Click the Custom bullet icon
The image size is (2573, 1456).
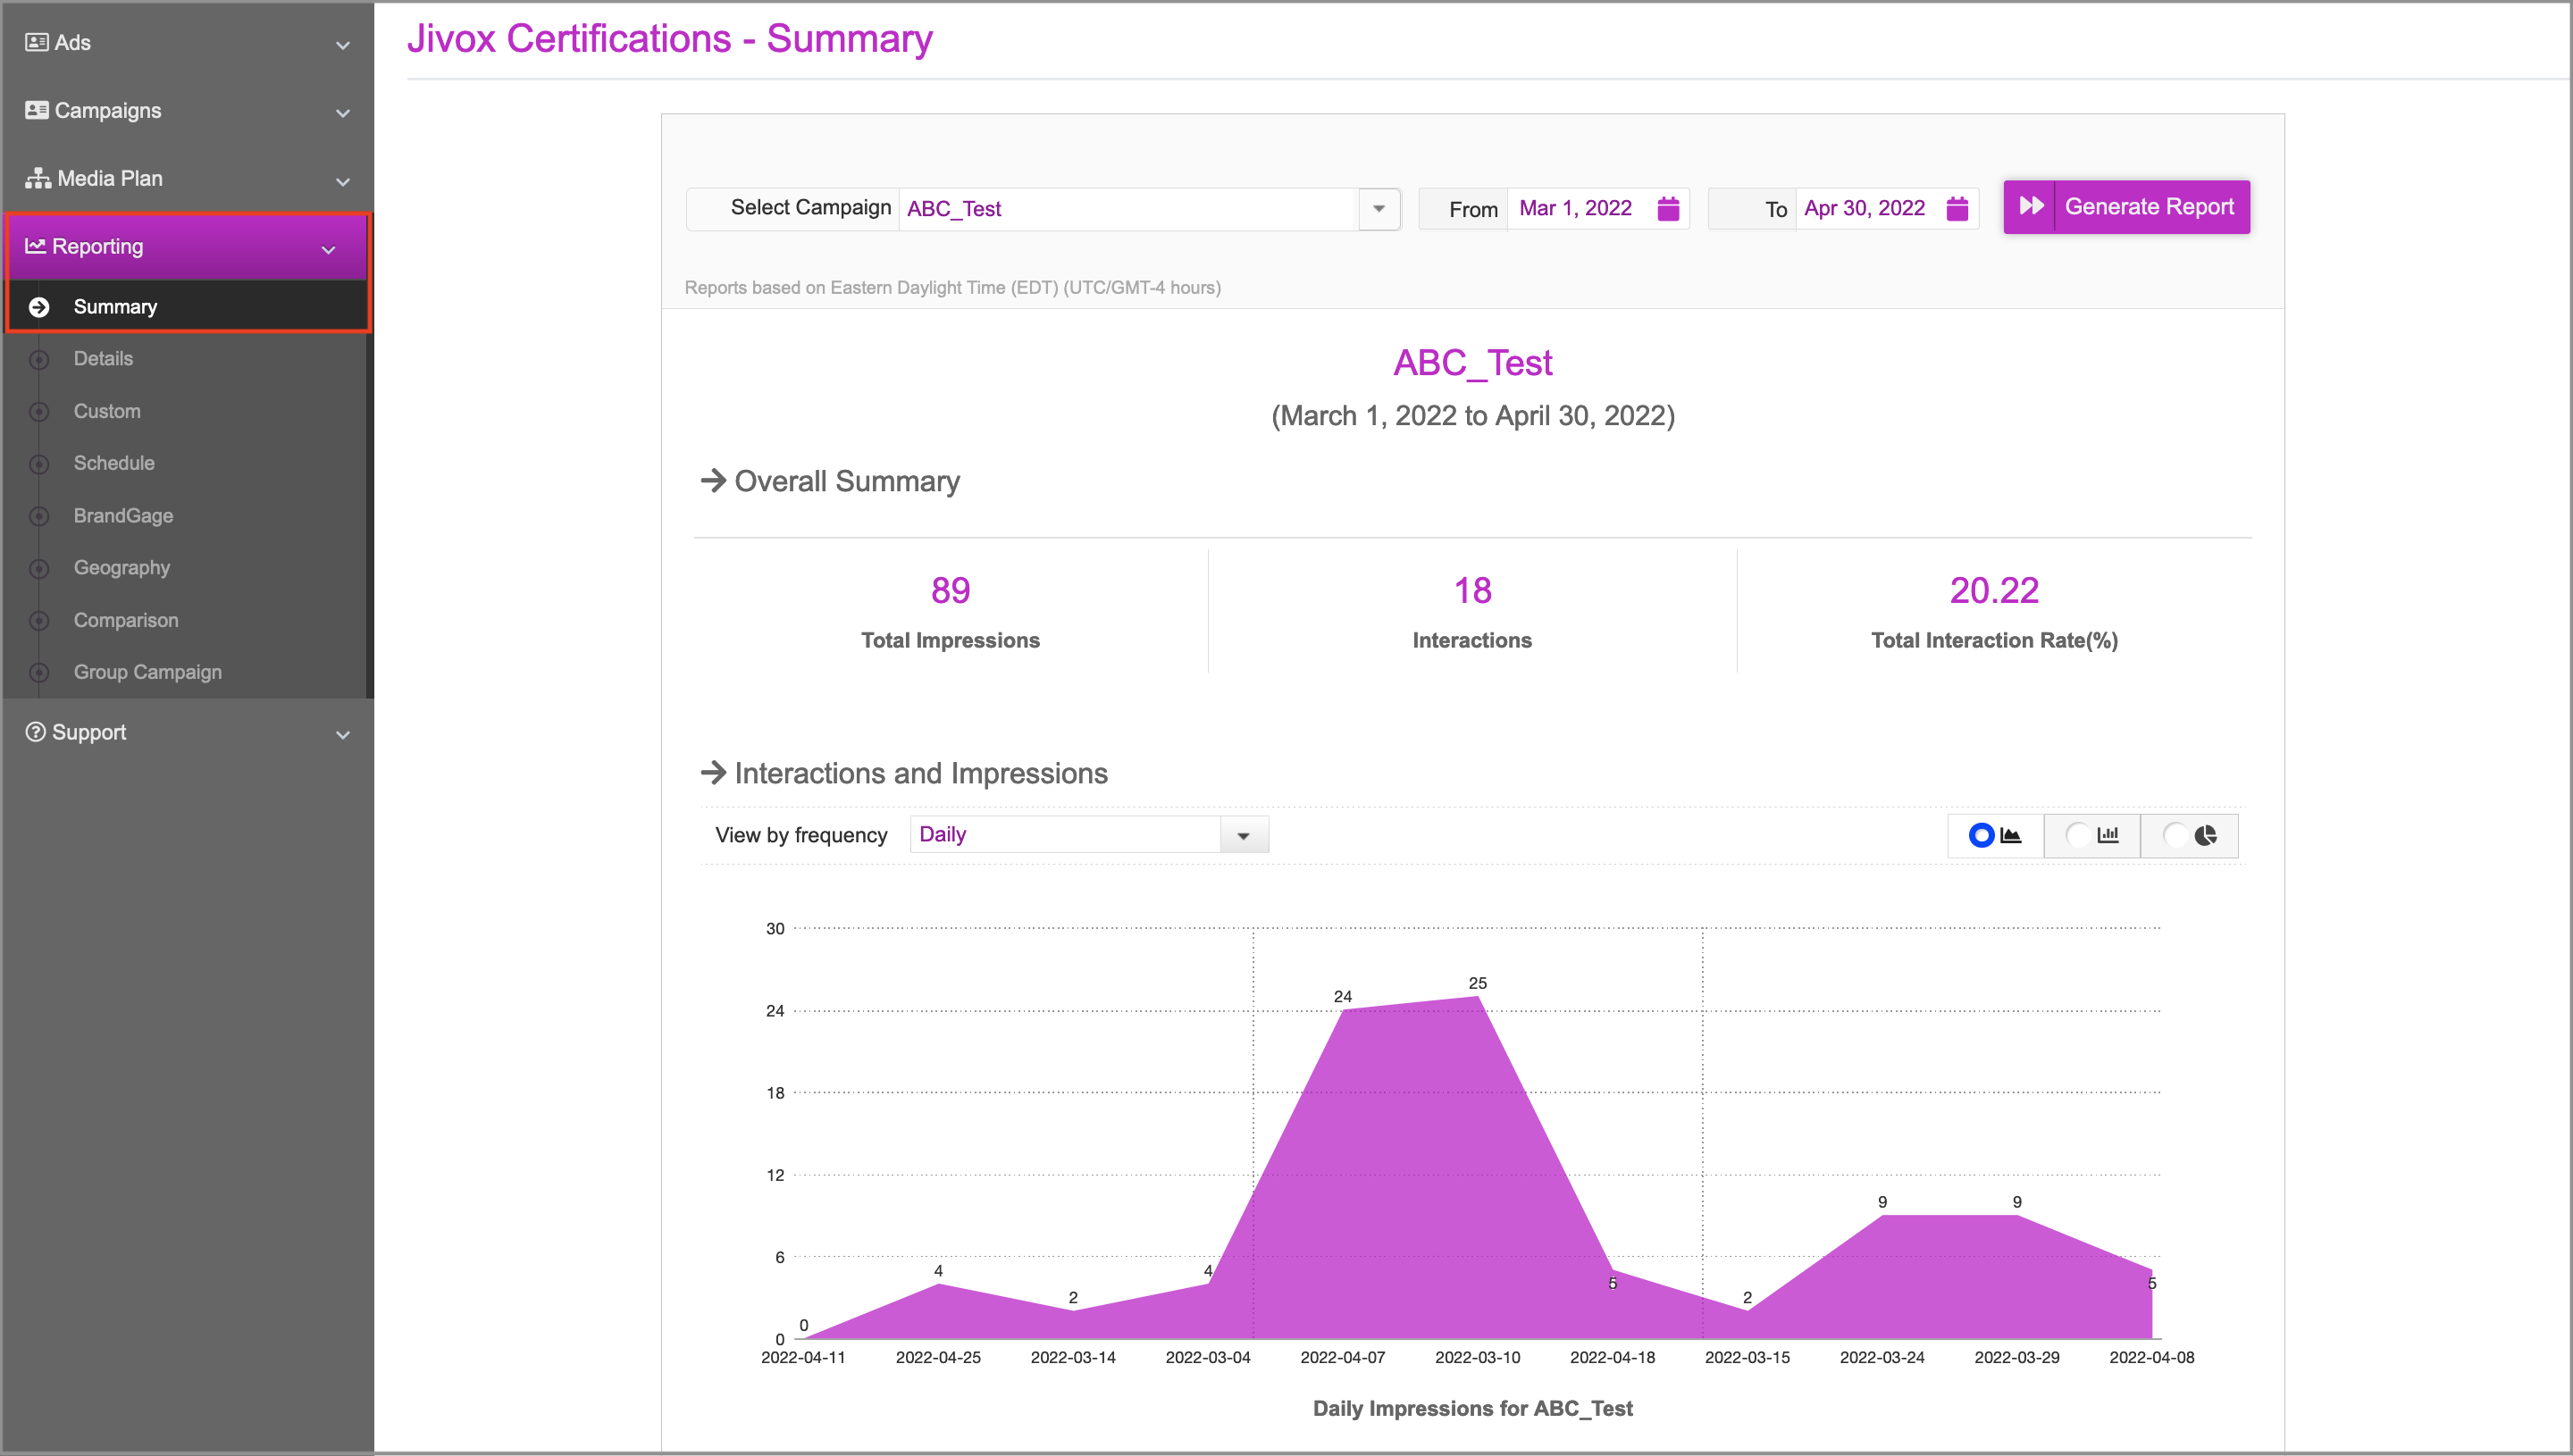(39, 411)
